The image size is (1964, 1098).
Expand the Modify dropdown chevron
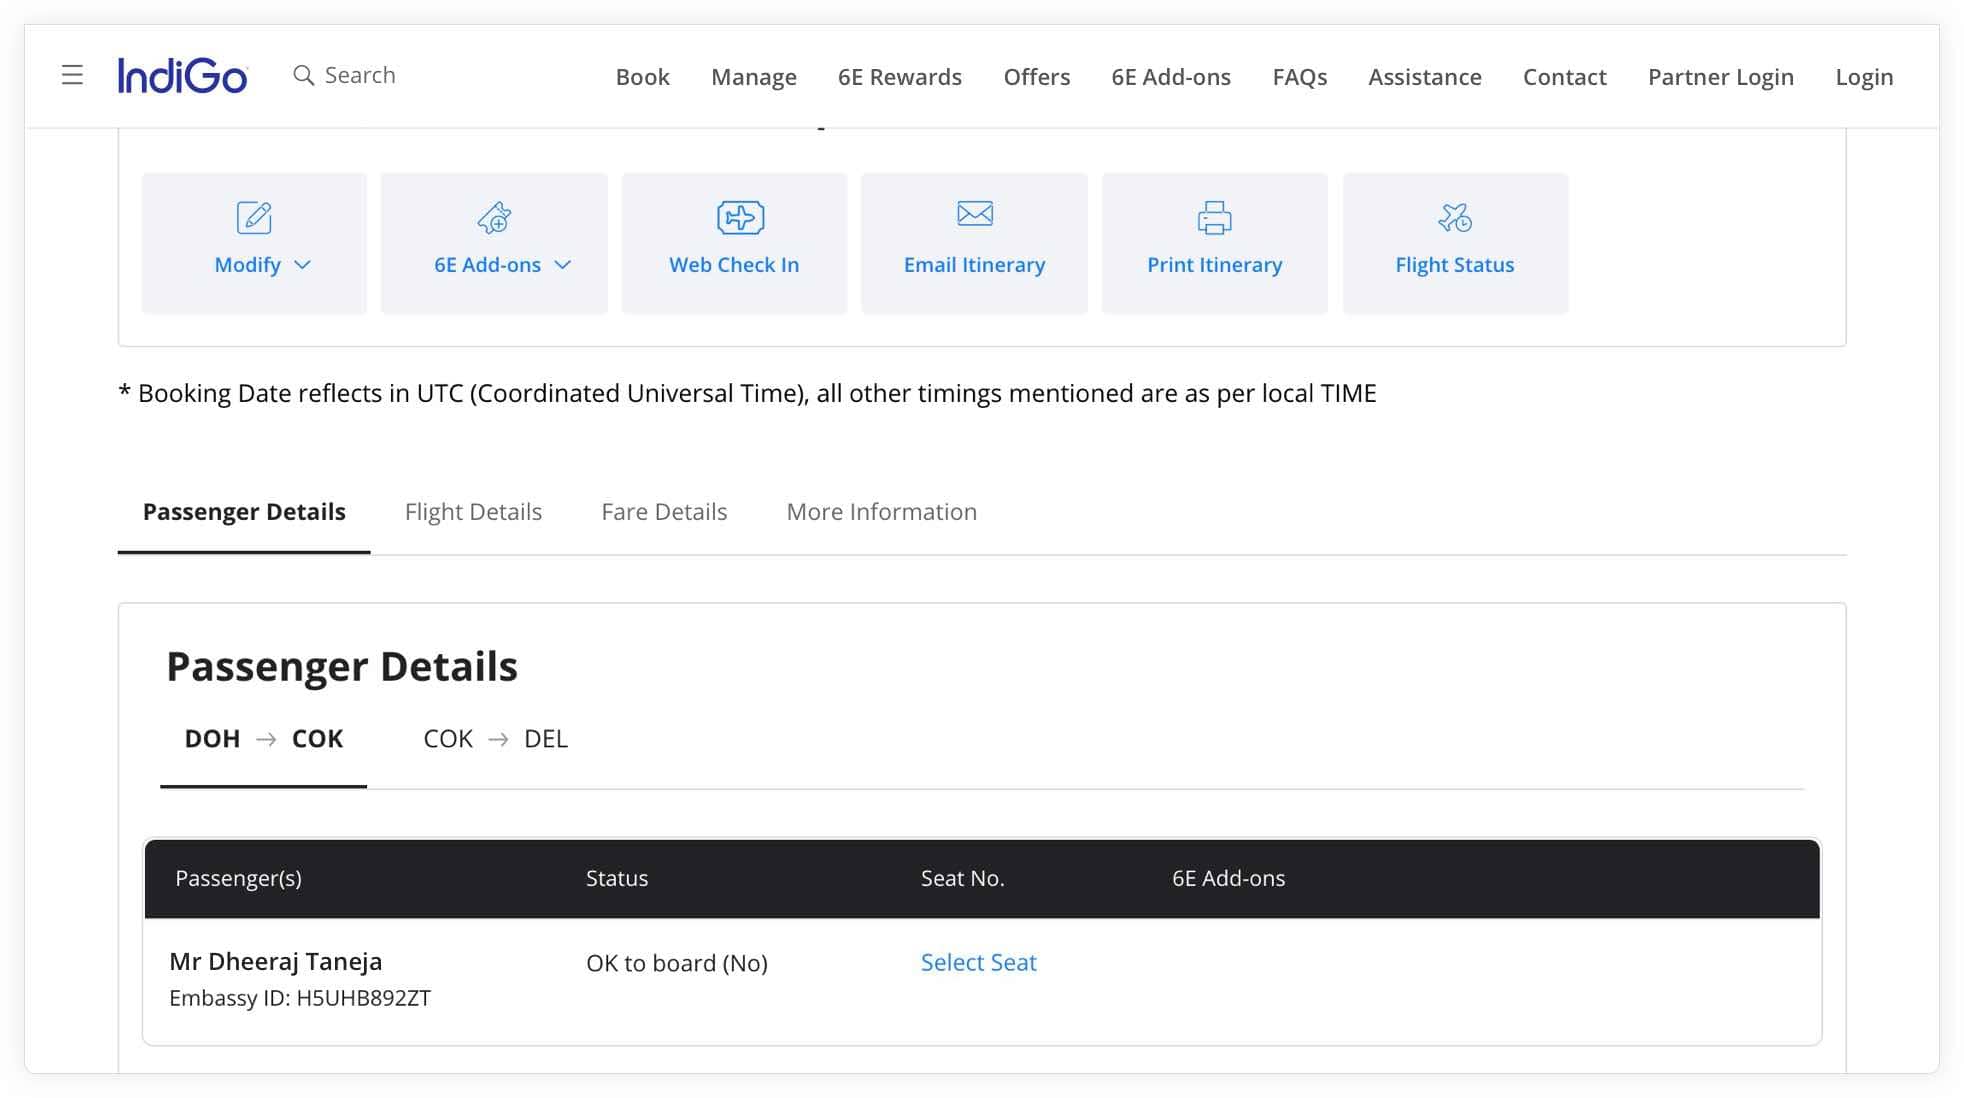303,265
